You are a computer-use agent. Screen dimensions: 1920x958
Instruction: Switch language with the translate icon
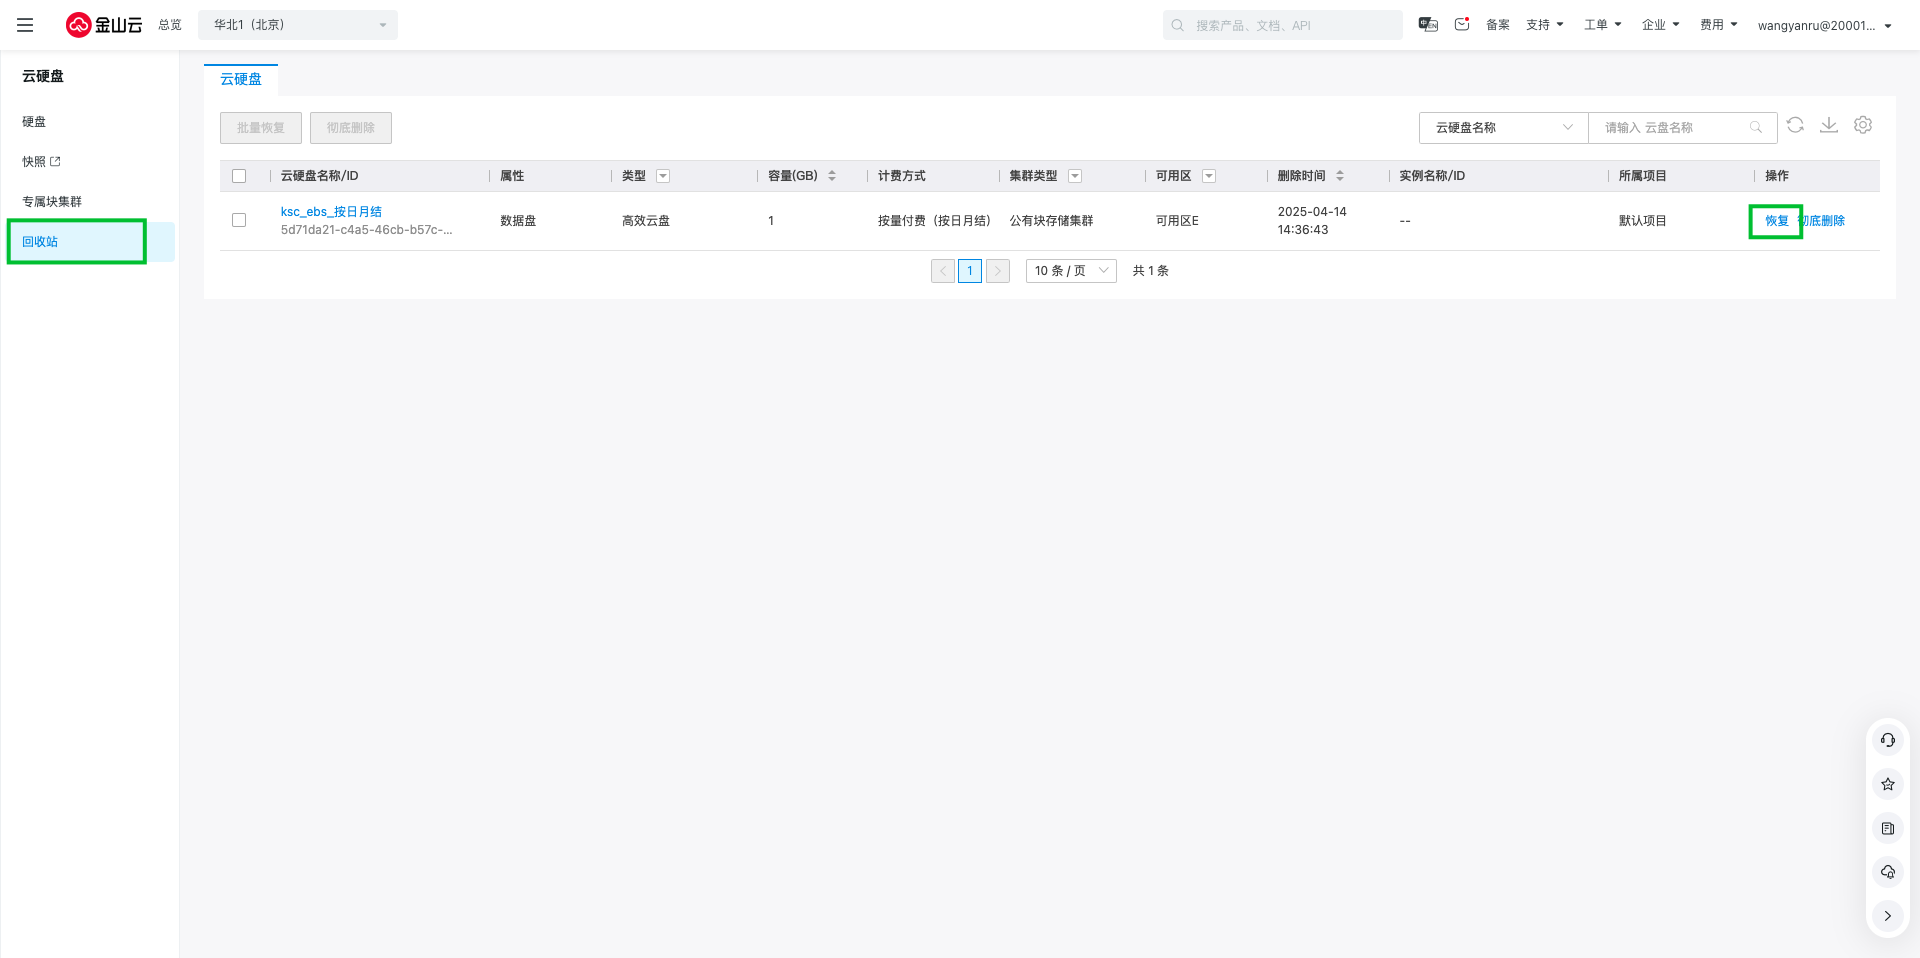(x=1428, y=25)
